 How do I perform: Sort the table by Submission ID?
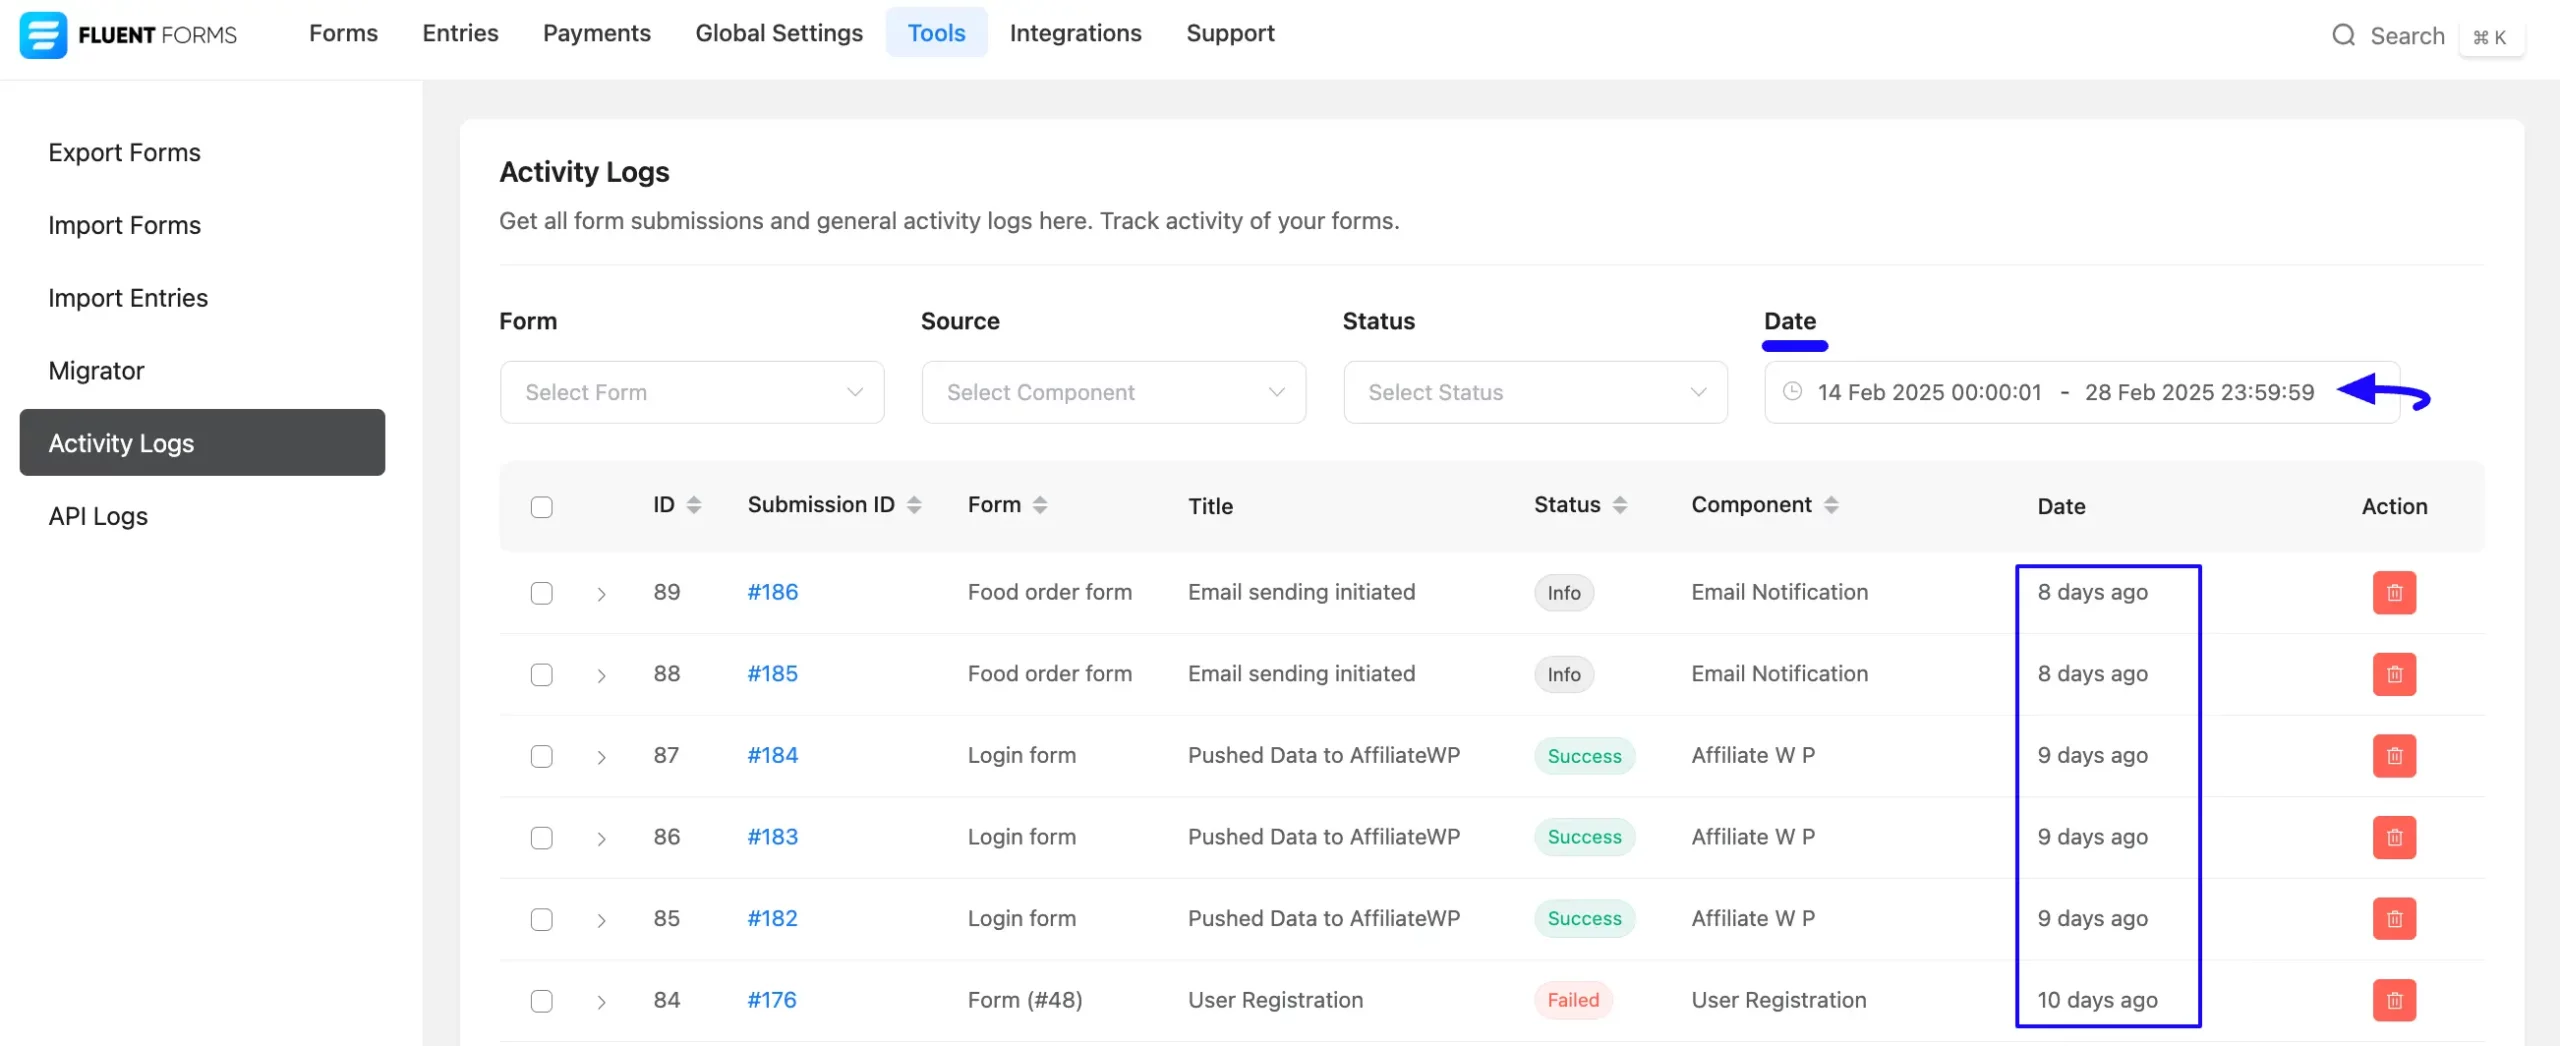914,505
